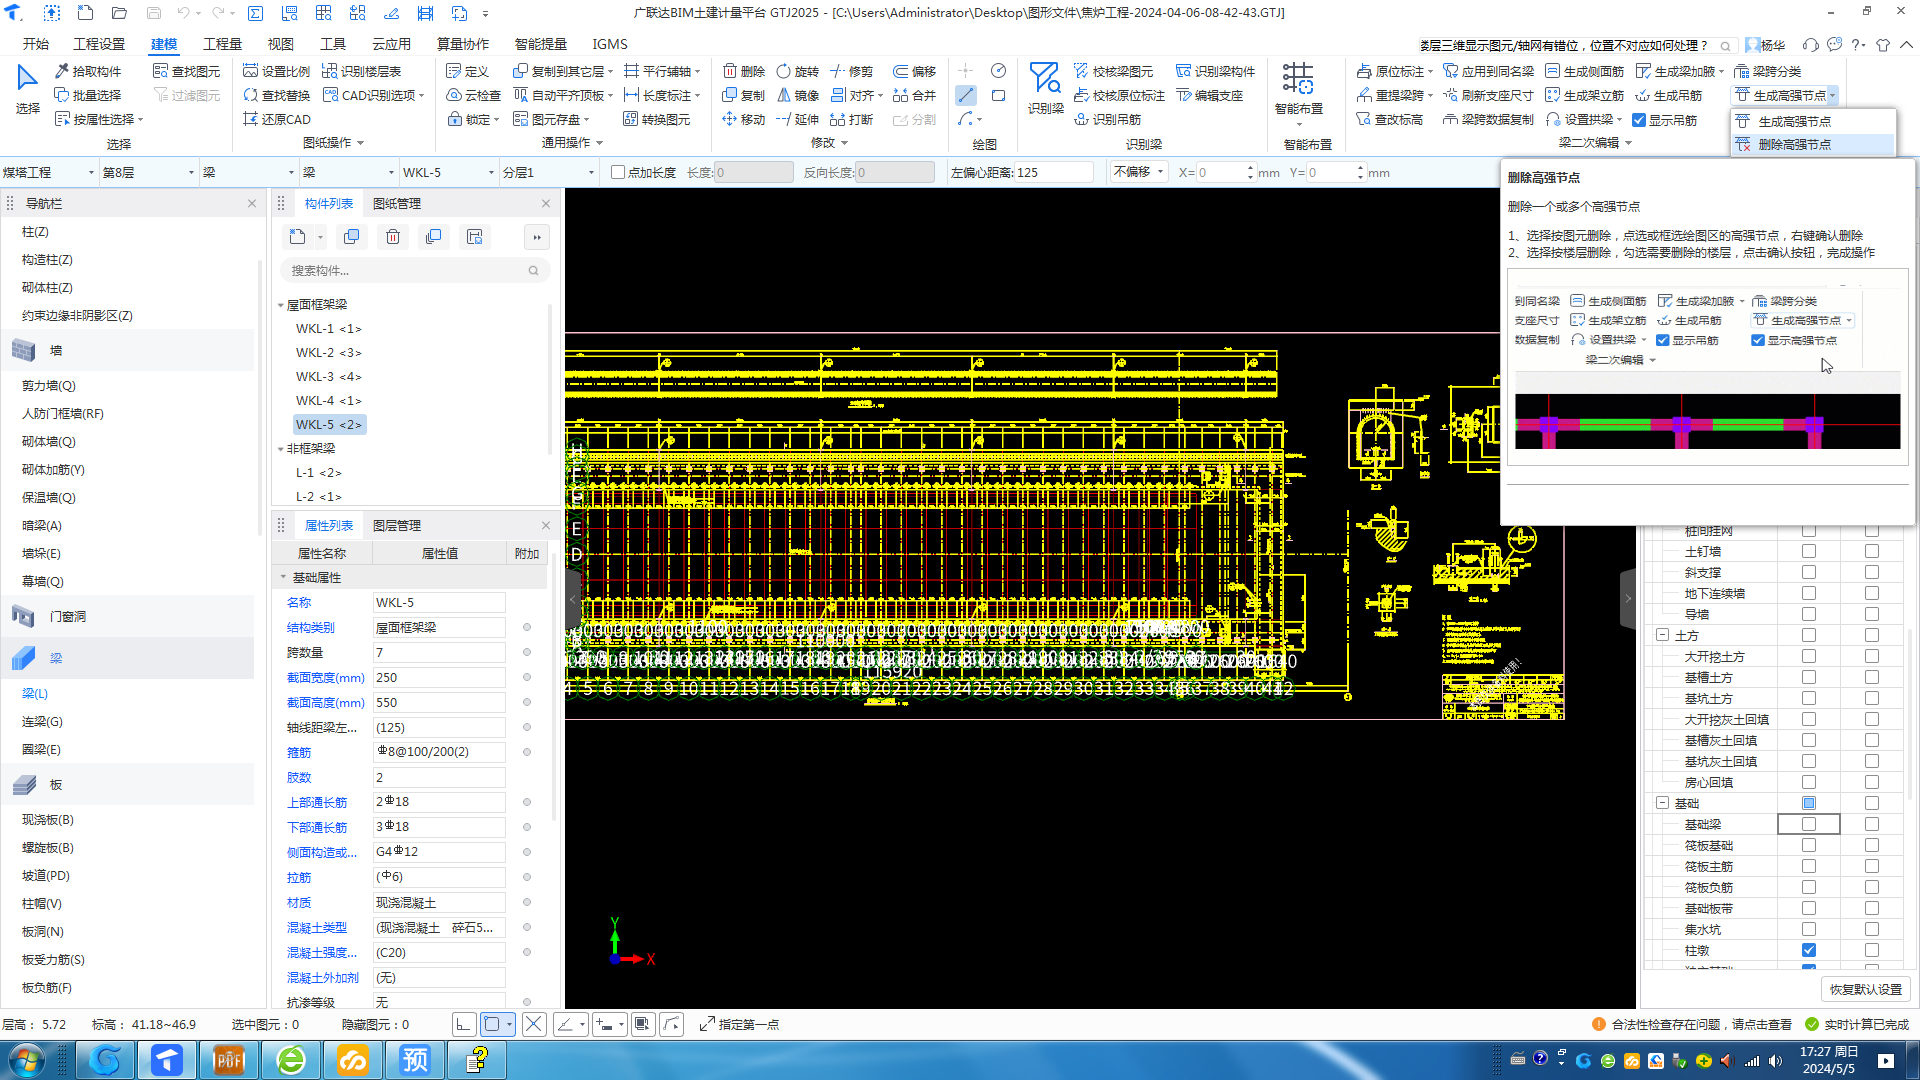1920x1080 pixels.
Task: Close the 导航栏 panel
Action: [x=252, y=203]
